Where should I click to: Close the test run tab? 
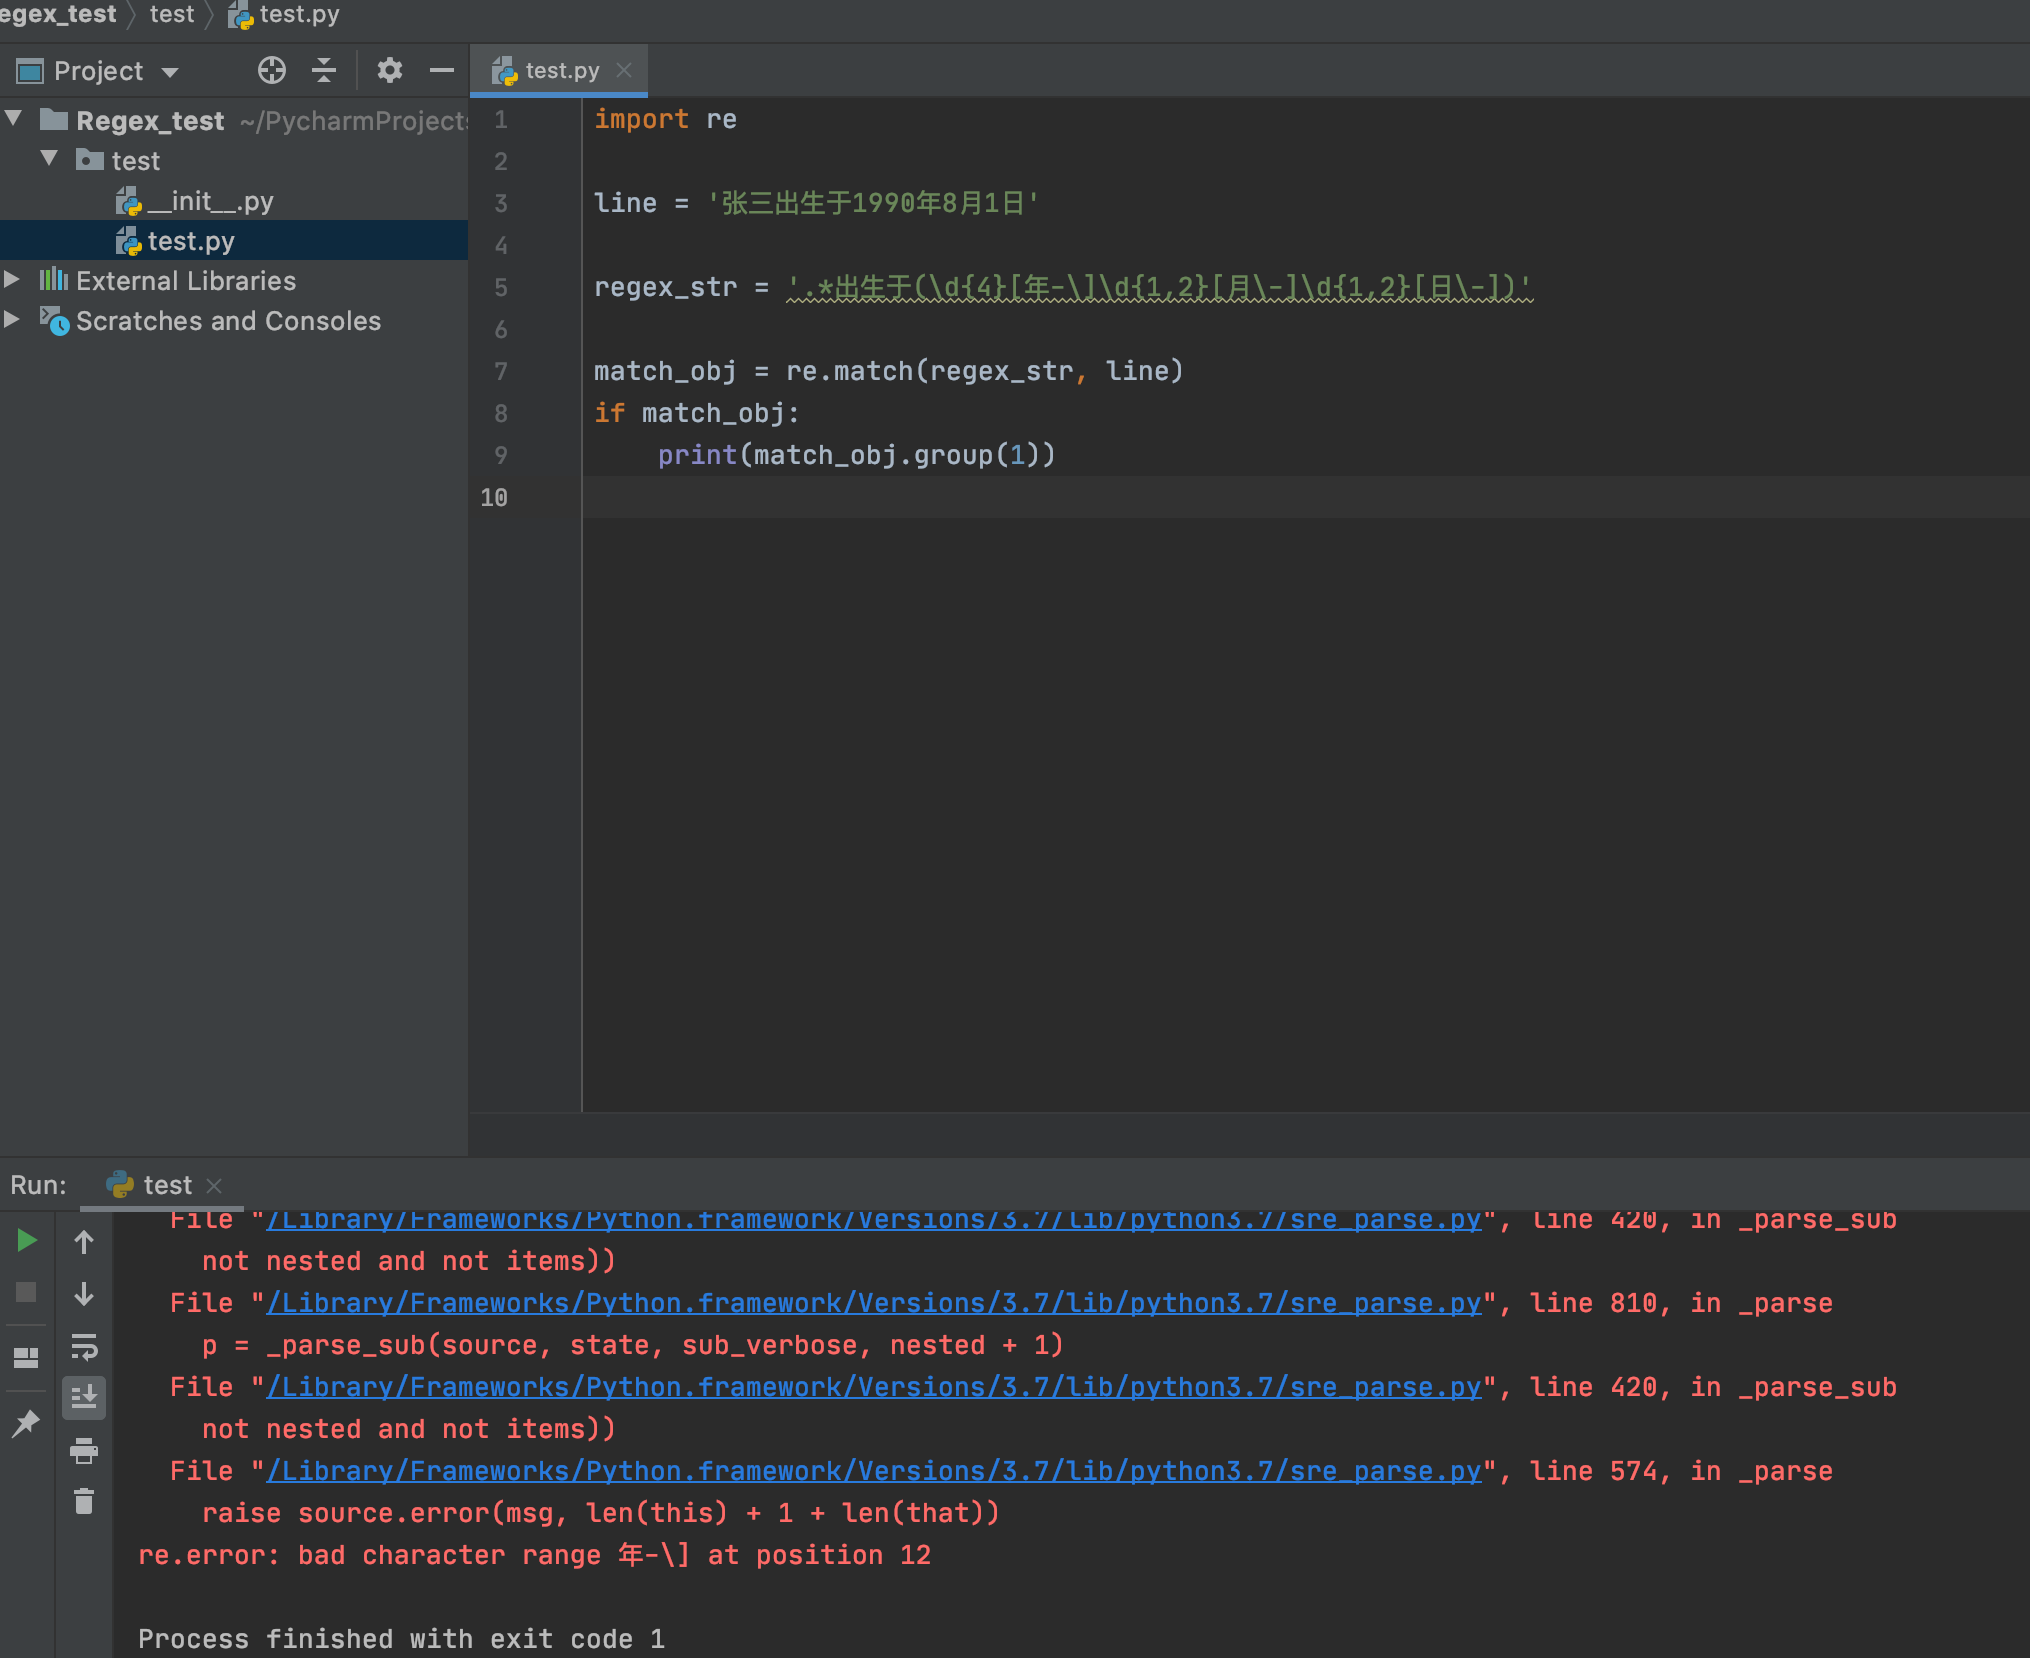point(214,1185)
